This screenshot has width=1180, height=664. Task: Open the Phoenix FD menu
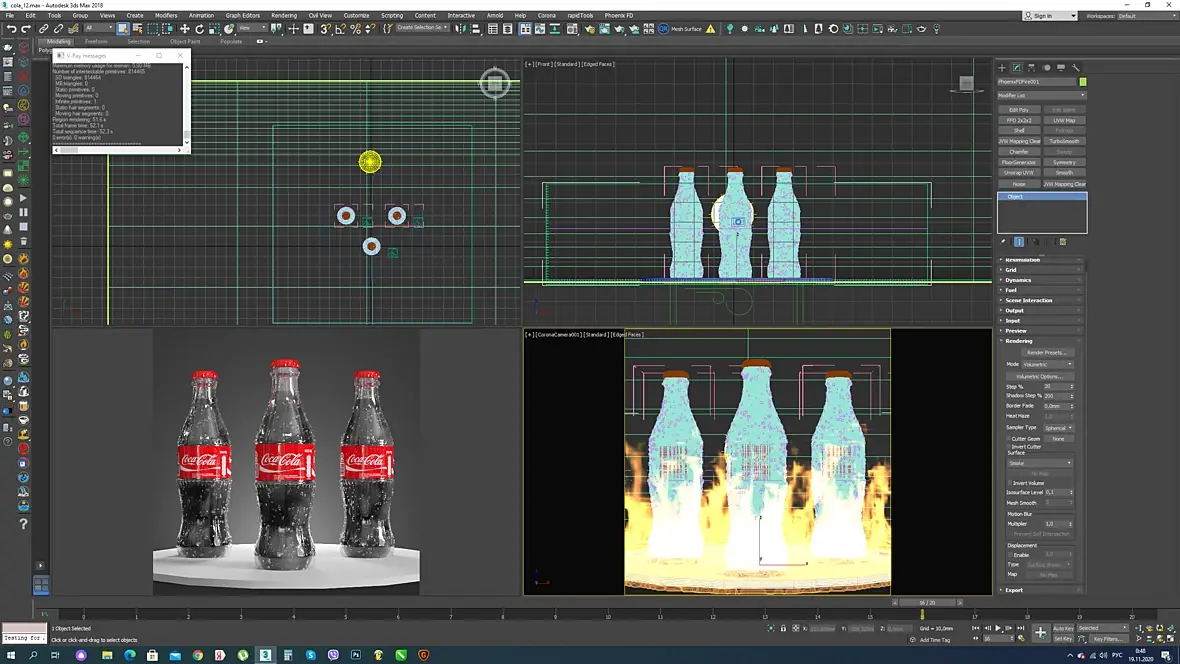click(x=618, y=16)
